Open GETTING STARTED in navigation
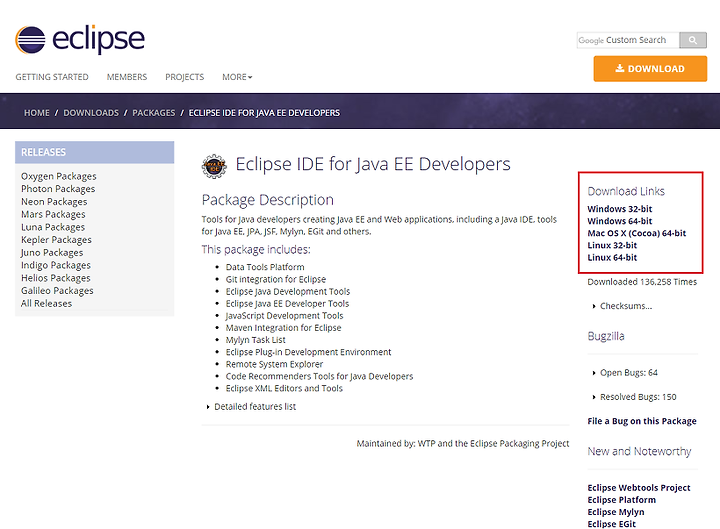Viewport: 720px width, 529px height. click(52, 77)
